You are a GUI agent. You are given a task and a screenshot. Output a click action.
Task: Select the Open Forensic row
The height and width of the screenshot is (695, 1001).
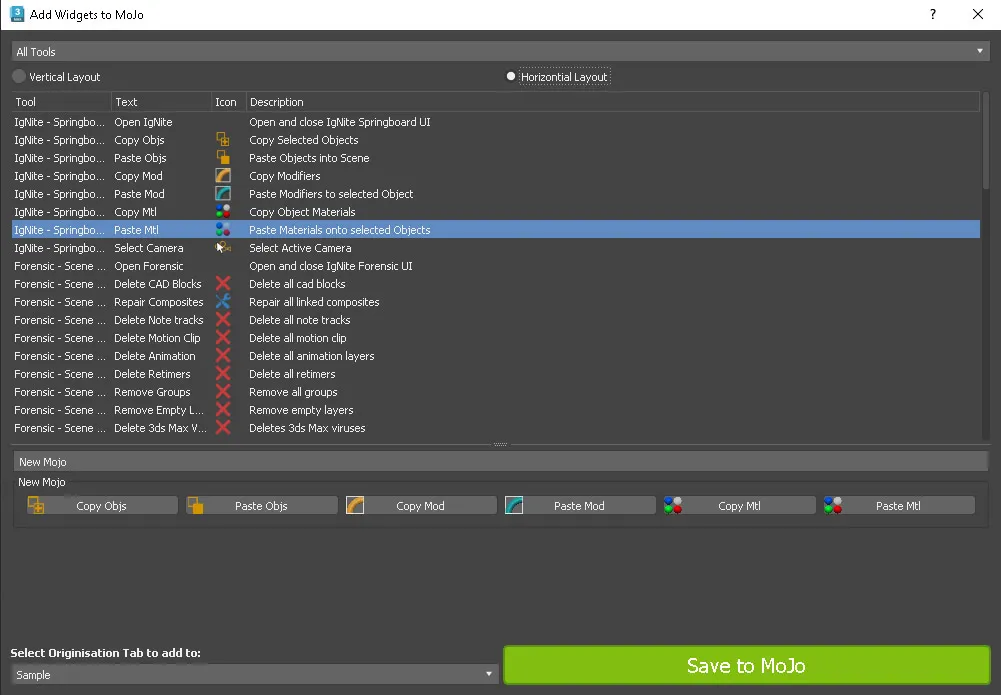pyautogui.click(x=495, y=265)
